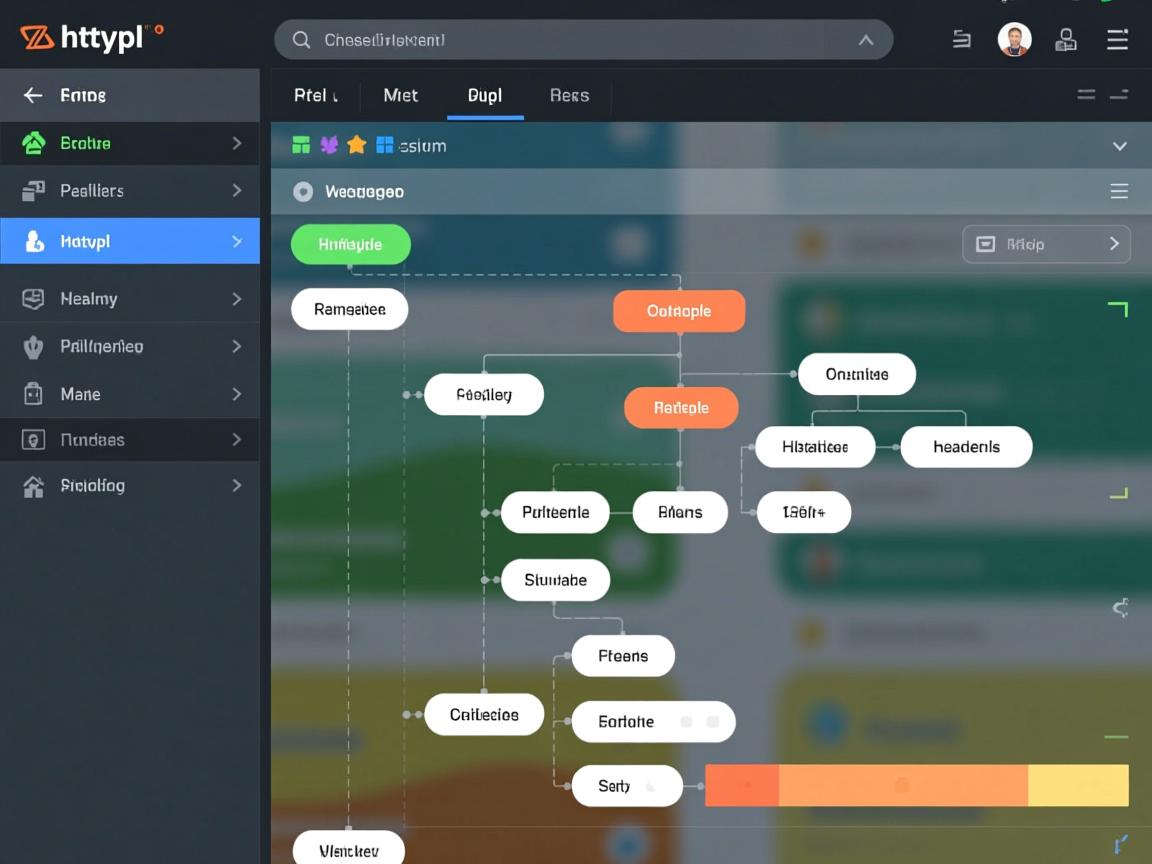
Task: Collapse the search bar with up caret
Action: (x=866, y=40)
